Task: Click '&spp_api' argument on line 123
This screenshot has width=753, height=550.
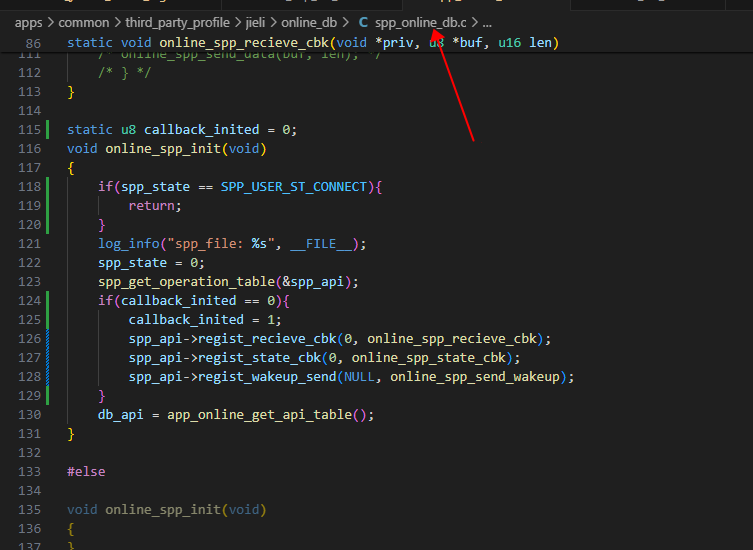Action: click(x=313, y=281)
